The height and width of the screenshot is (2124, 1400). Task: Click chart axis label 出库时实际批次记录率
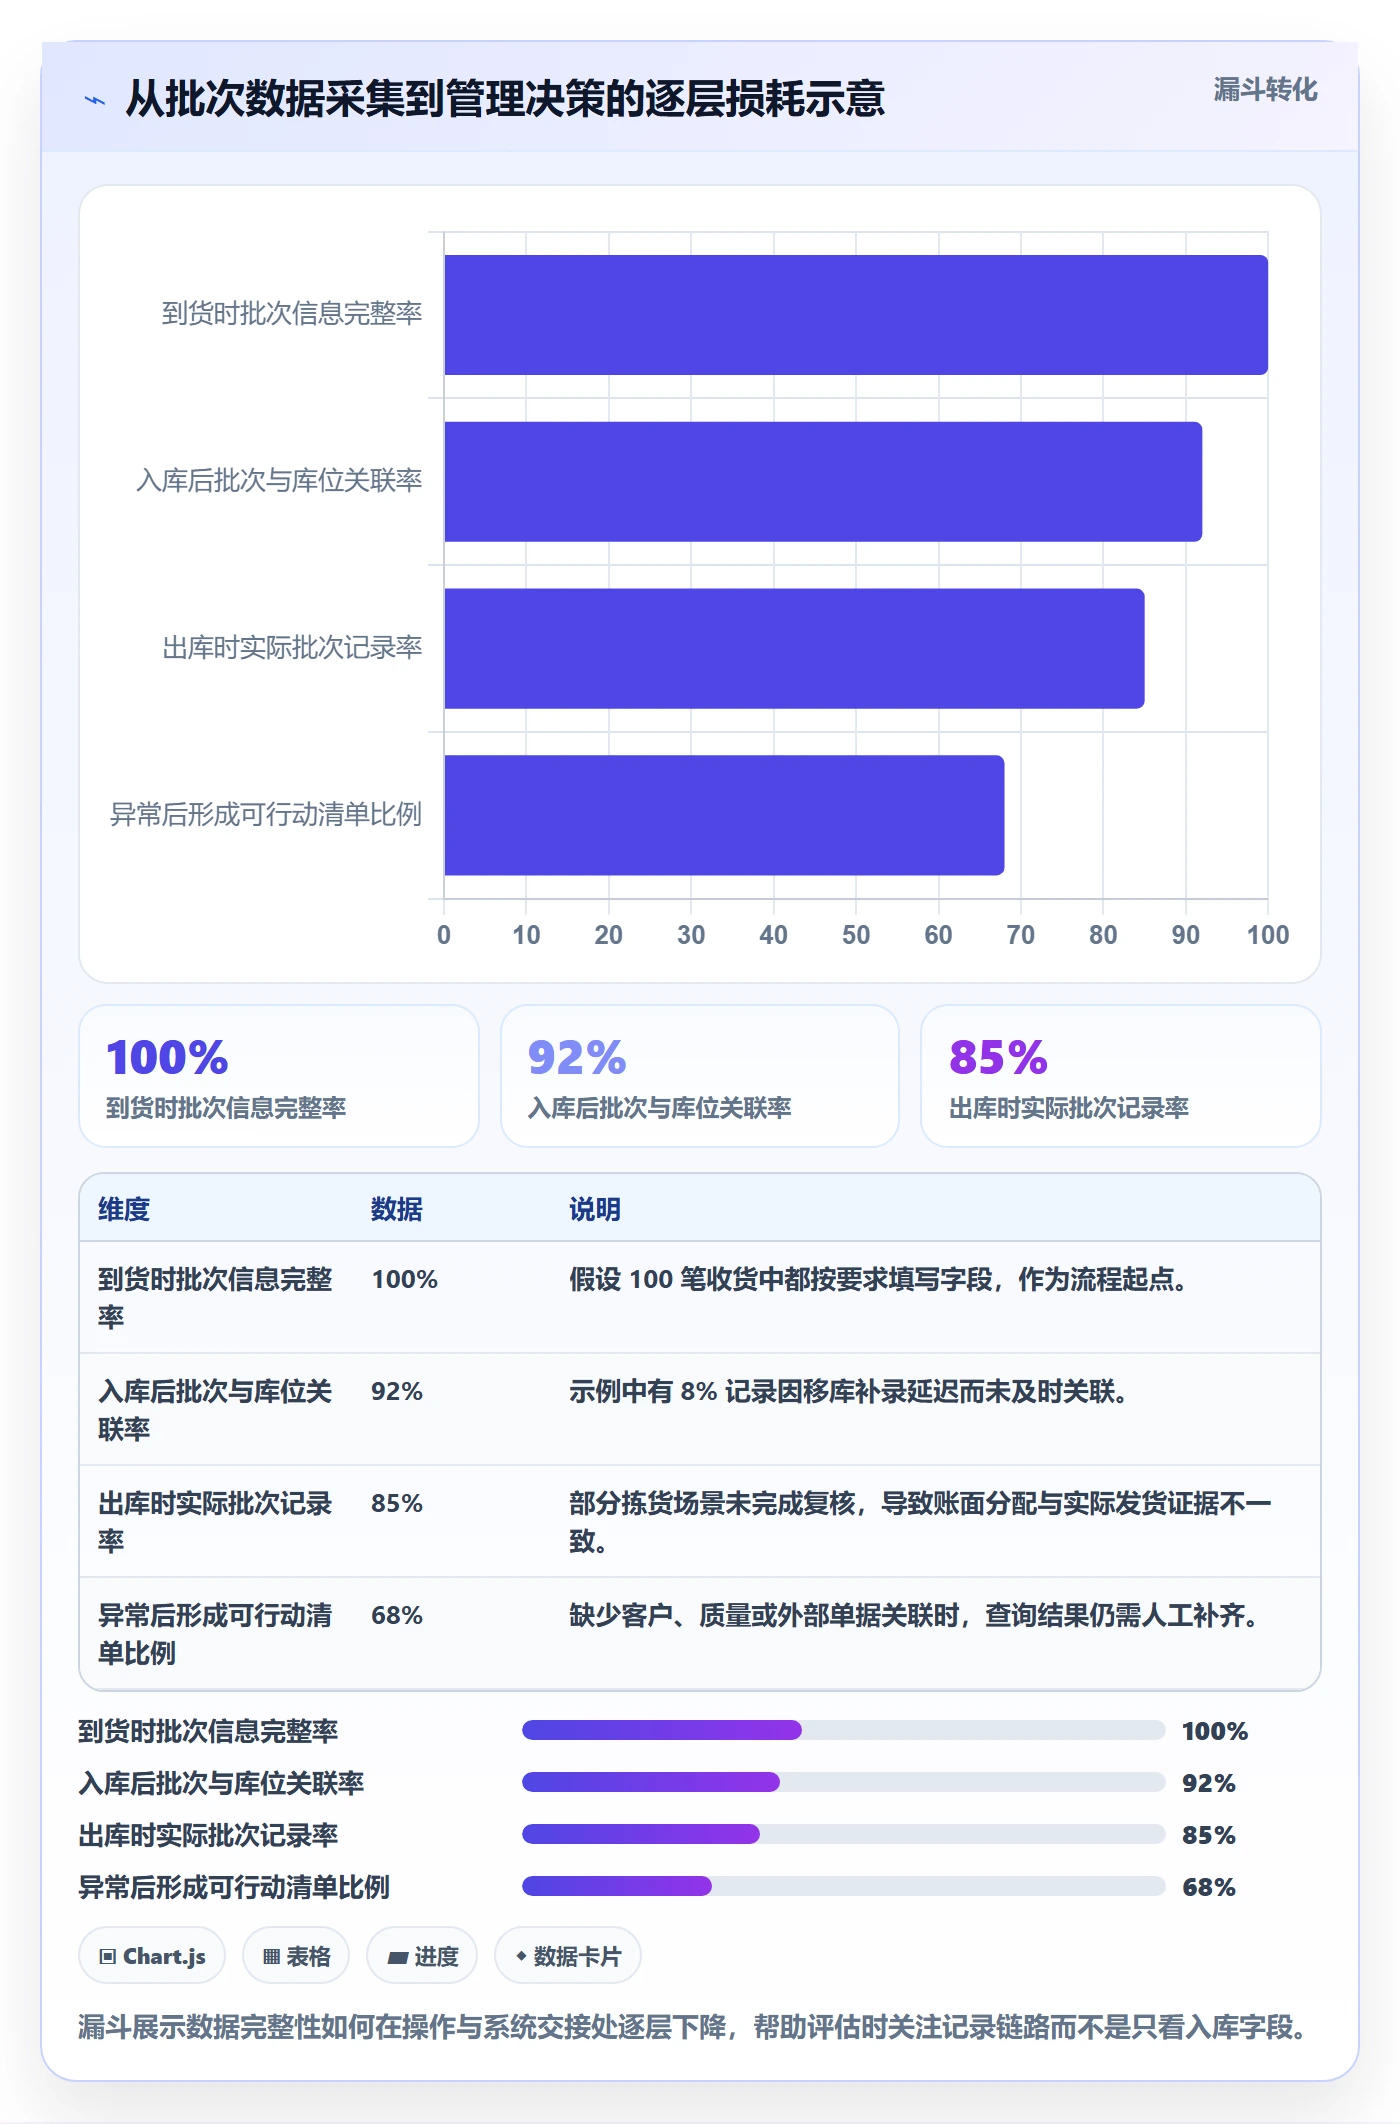[292, 648]
